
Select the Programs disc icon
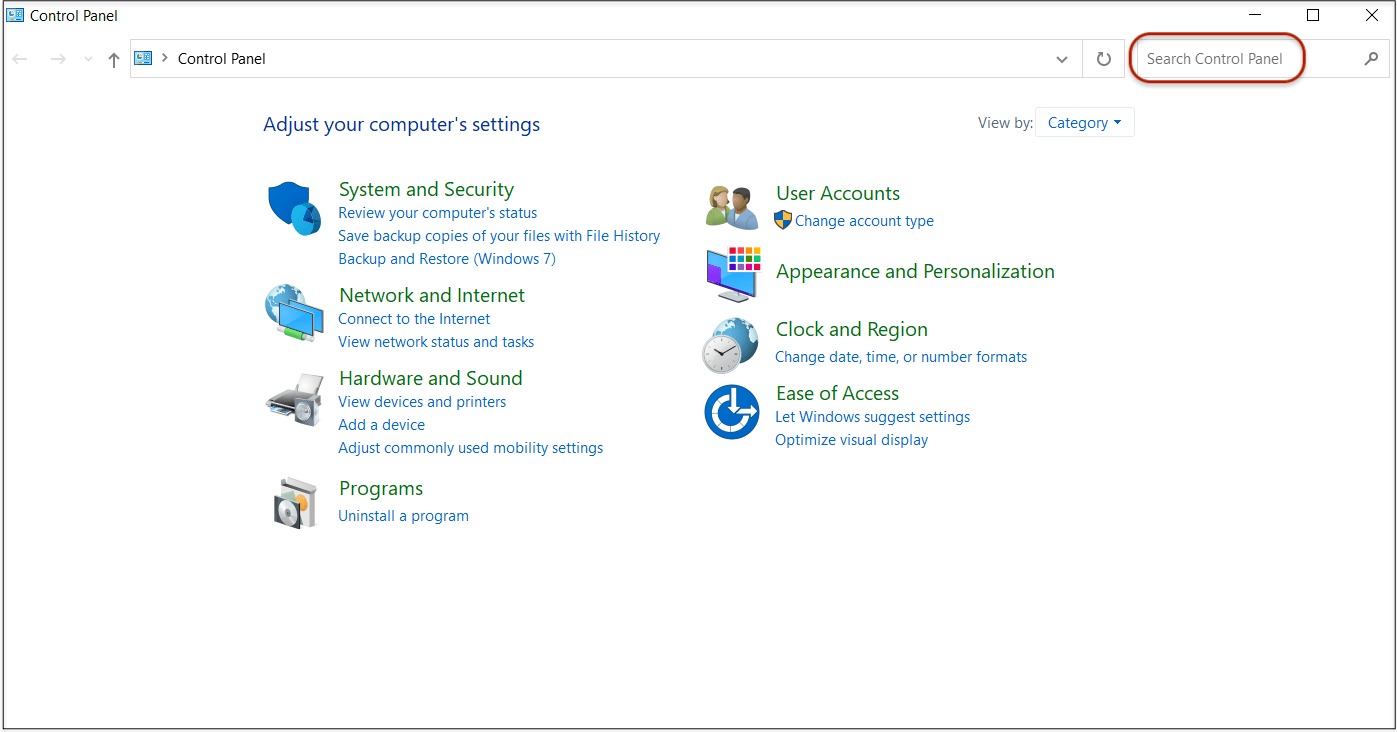coord(293,502)
